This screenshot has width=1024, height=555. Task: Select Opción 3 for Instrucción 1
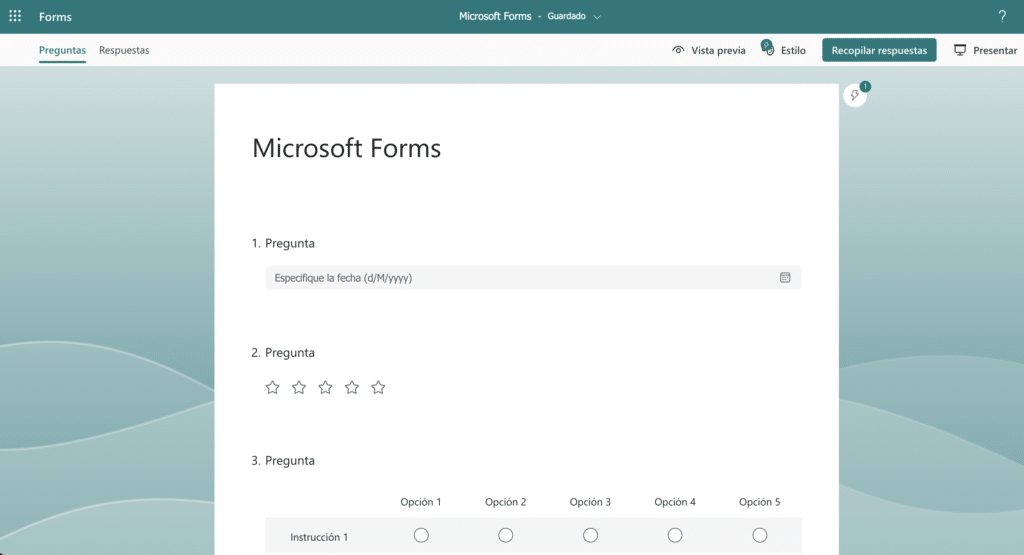[590, 535]
